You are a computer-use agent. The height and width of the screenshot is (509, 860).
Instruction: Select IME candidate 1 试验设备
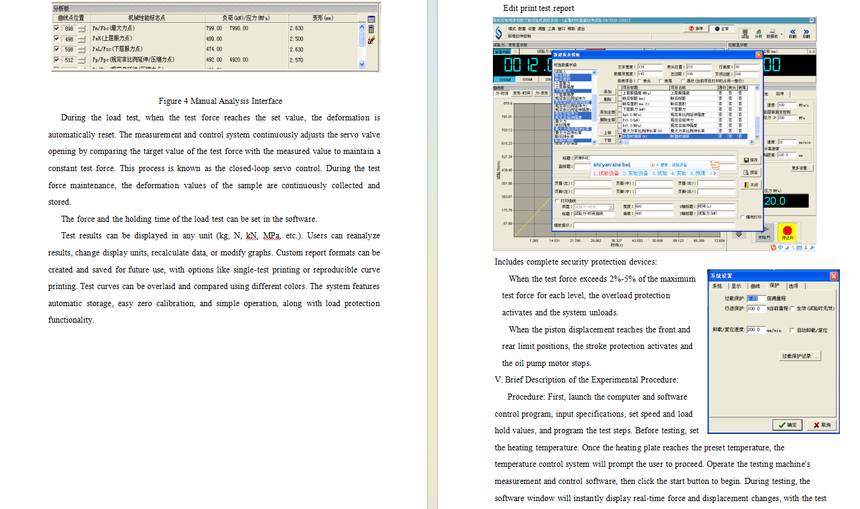606,173
